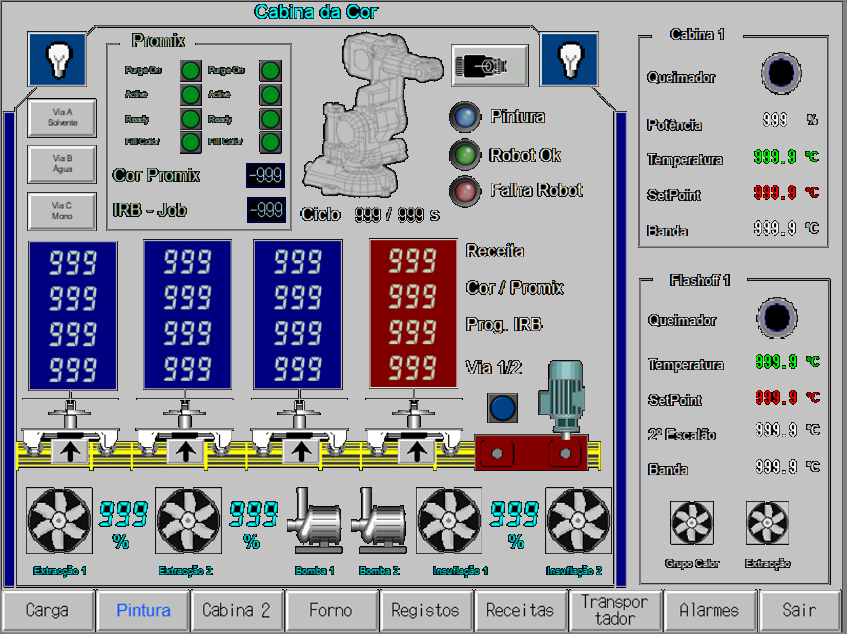847x634 pixels.
Task: Toggle the blue Pintura indicator light
Action: 464,117
